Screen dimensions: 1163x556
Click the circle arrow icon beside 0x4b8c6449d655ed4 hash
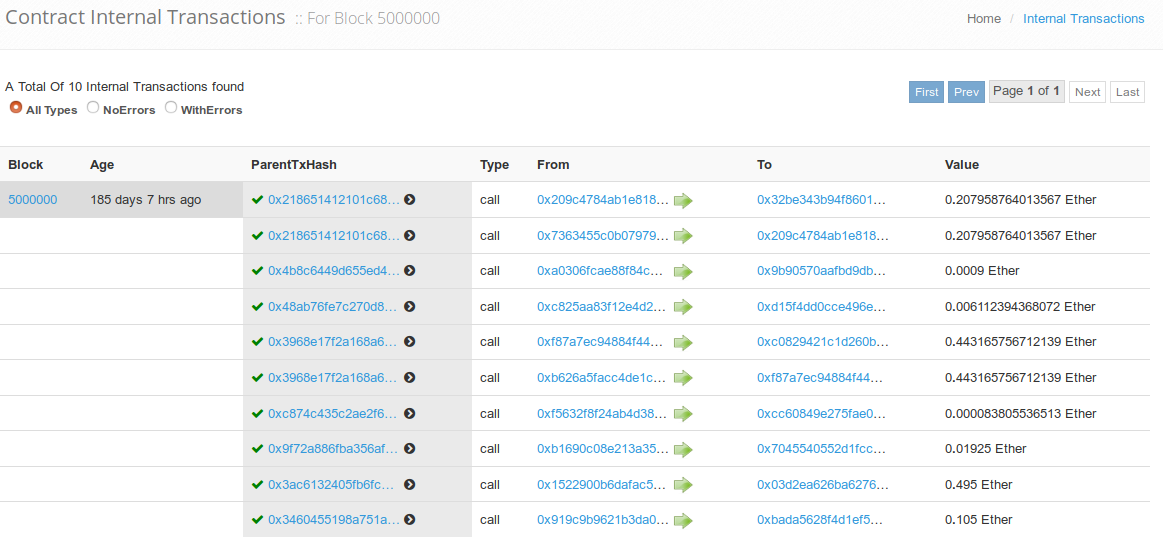tap(410, 271)
